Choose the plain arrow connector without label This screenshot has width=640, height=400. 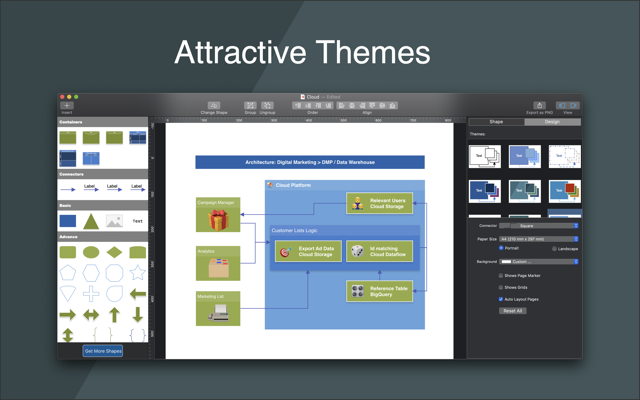point(68,189)
